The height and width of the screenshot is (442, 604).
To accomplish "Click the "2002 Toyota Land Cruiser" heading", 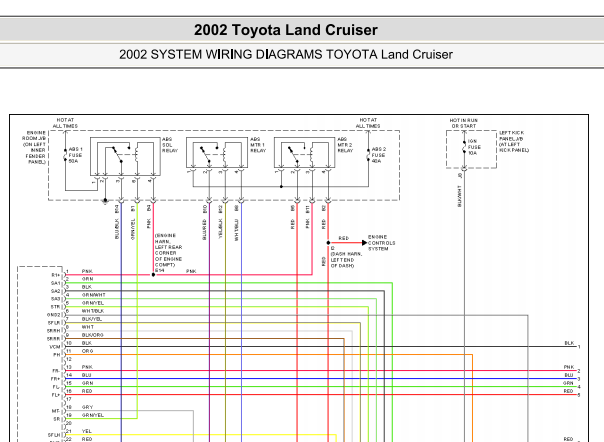I will tap(285, 30).
